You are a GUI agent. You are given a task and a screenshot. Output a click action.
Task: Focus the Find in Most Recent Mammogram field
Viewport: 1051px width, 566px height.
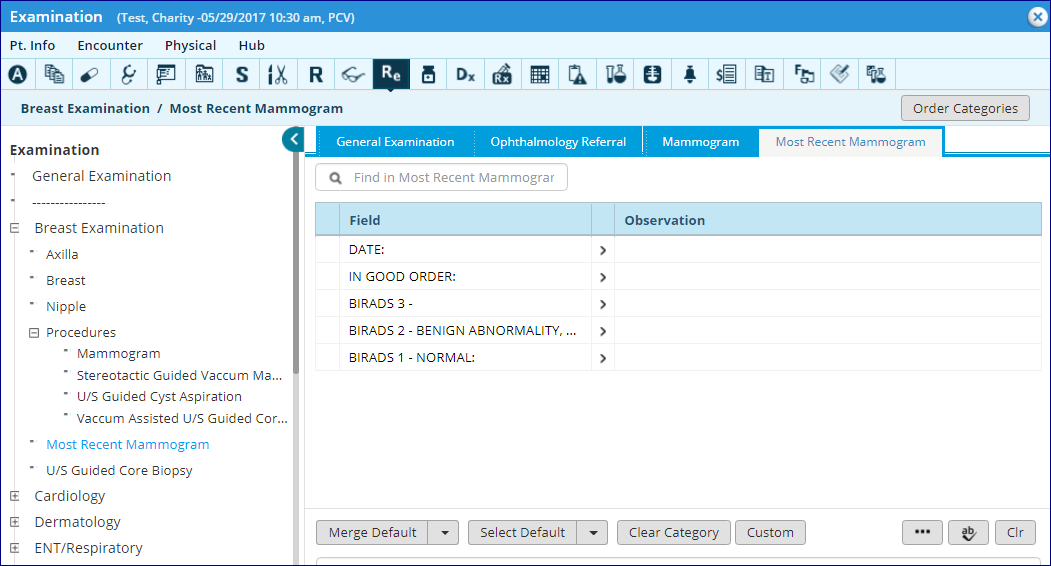(442, 178)
